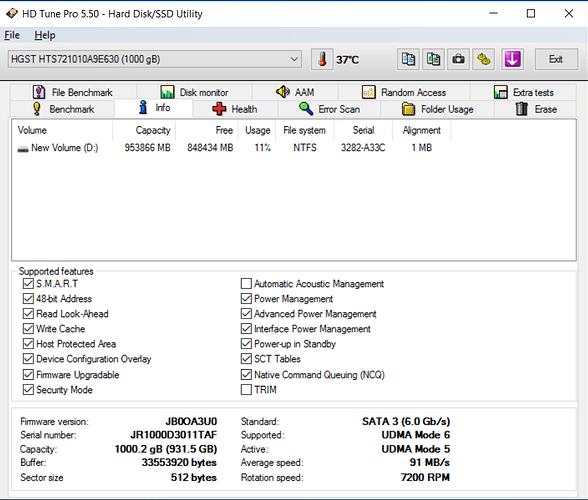Click the NTFS file system cell
This screenshot has height=500, width=588.
click(x=304, y=148)
